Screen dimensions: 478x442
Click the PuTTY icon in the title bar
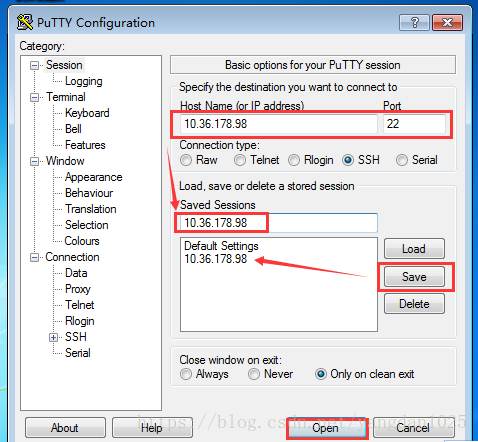click(x=25, y=23)
